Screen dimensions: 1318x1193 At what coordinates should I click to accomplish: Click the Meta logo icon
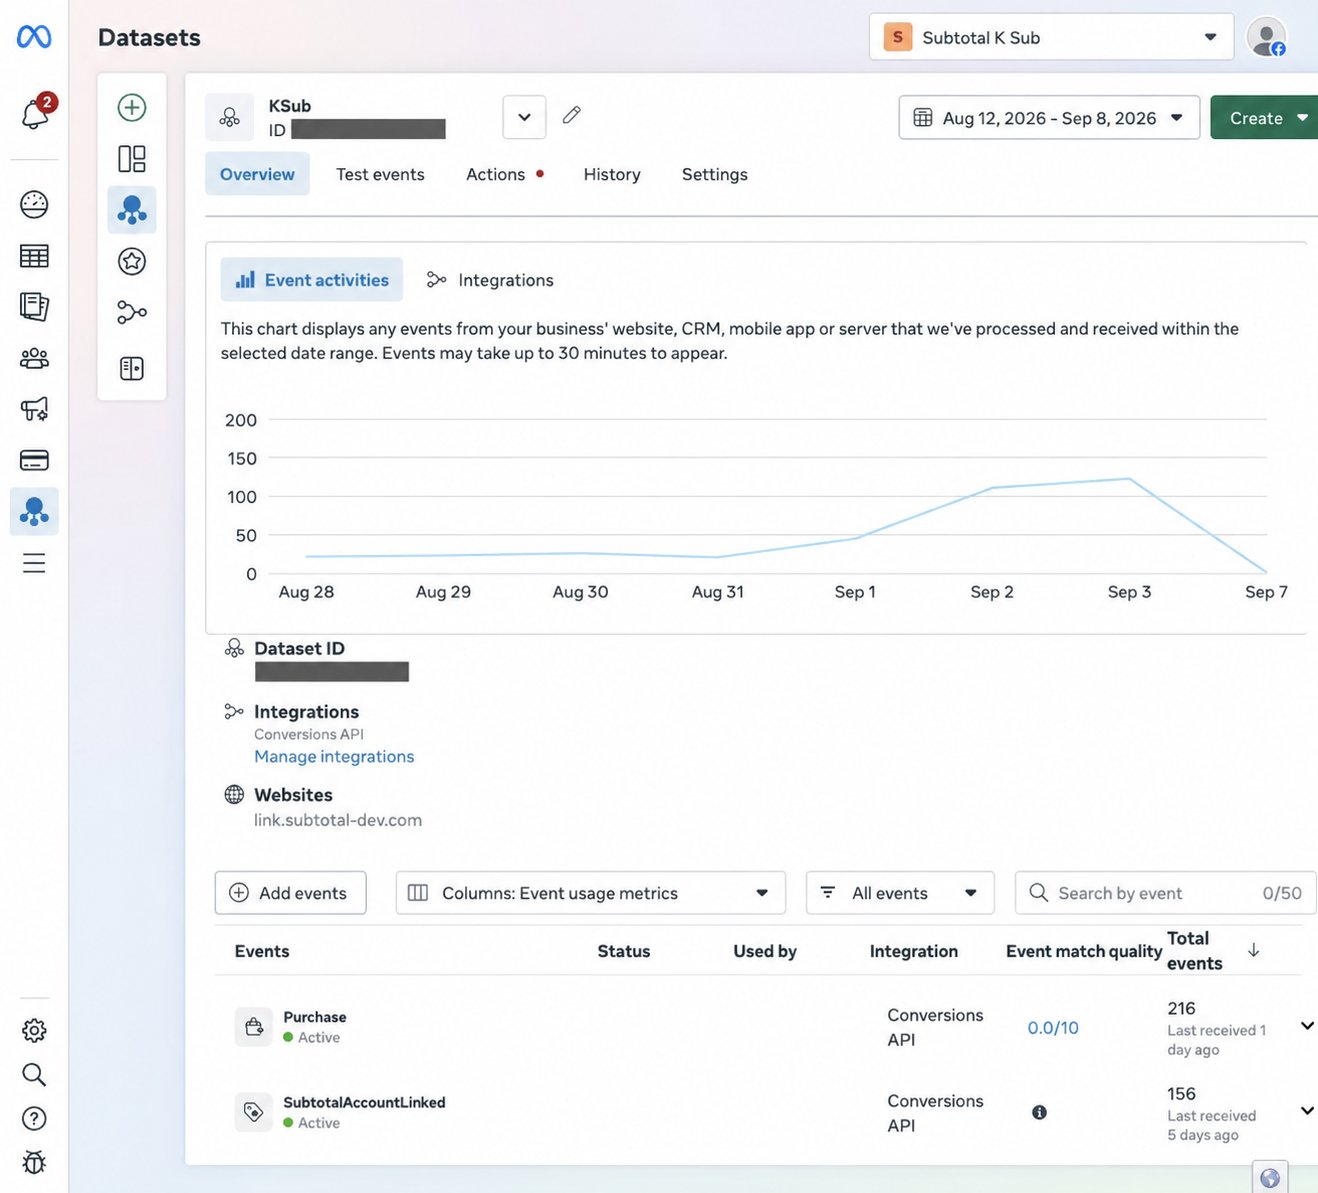(34, 37)
